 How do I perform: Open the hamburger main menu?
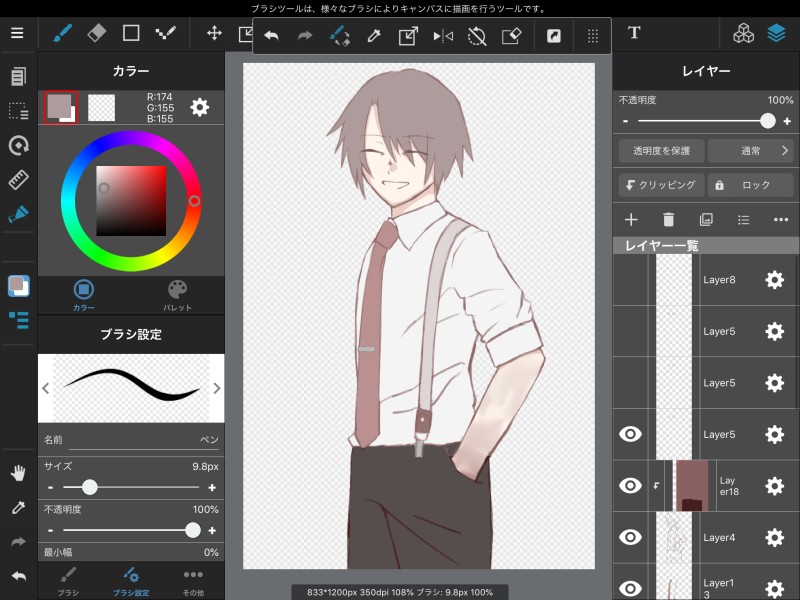[17, 33]
